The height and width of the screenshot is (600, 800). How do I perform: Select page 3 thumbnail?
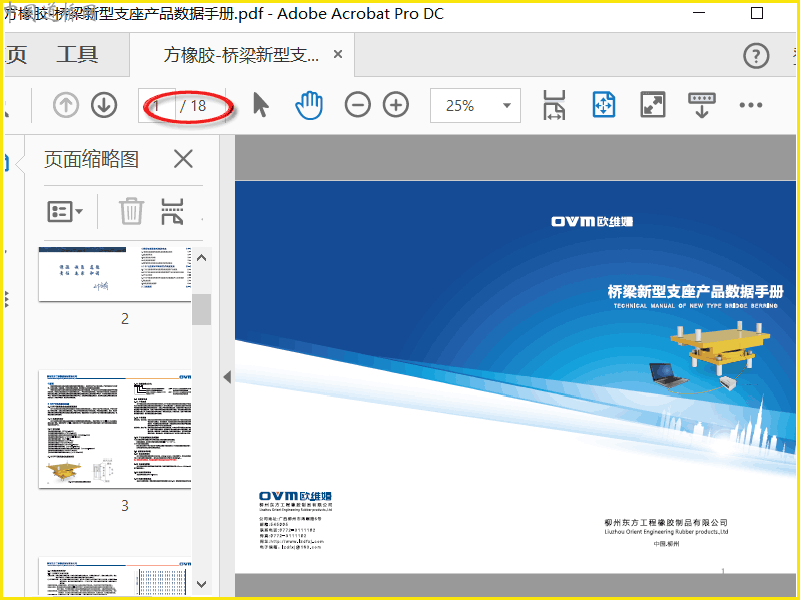[x=115, y=429]
